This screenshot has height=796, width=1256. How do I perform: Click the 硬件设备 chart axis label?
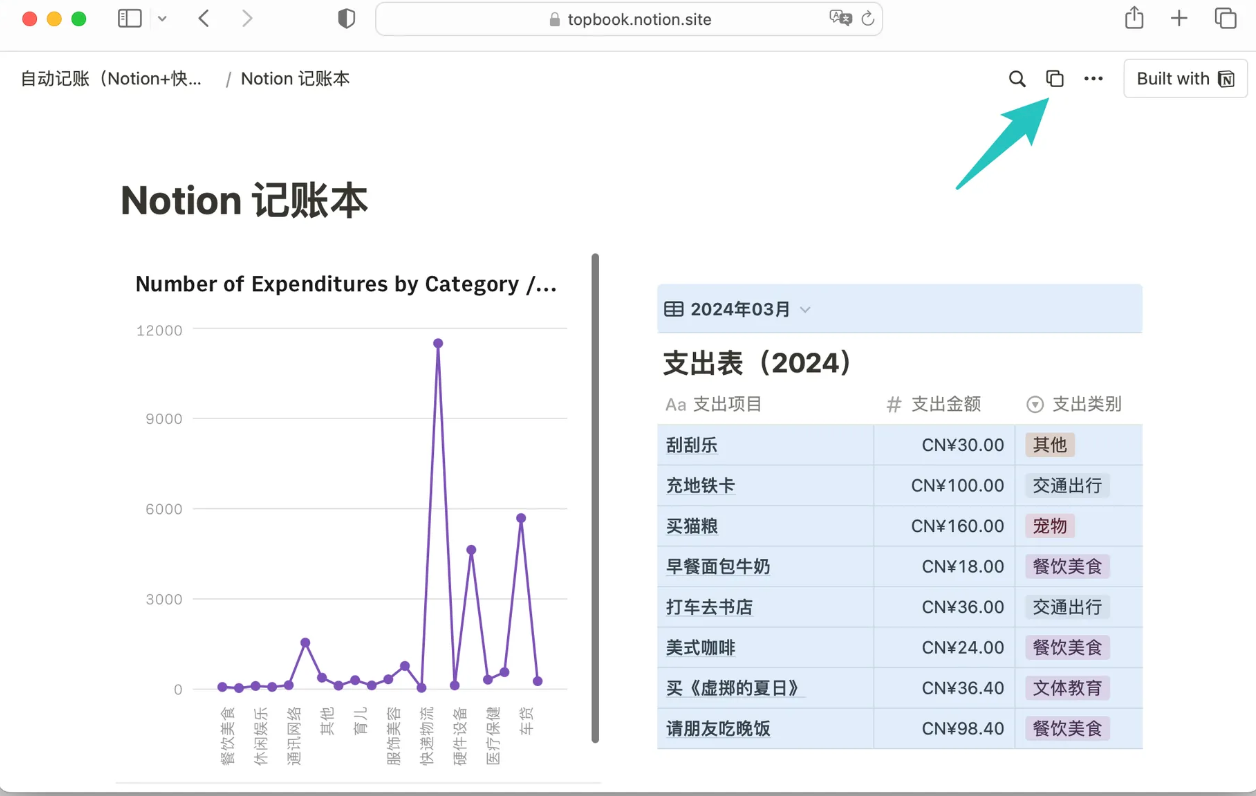(x=460, y=736)
